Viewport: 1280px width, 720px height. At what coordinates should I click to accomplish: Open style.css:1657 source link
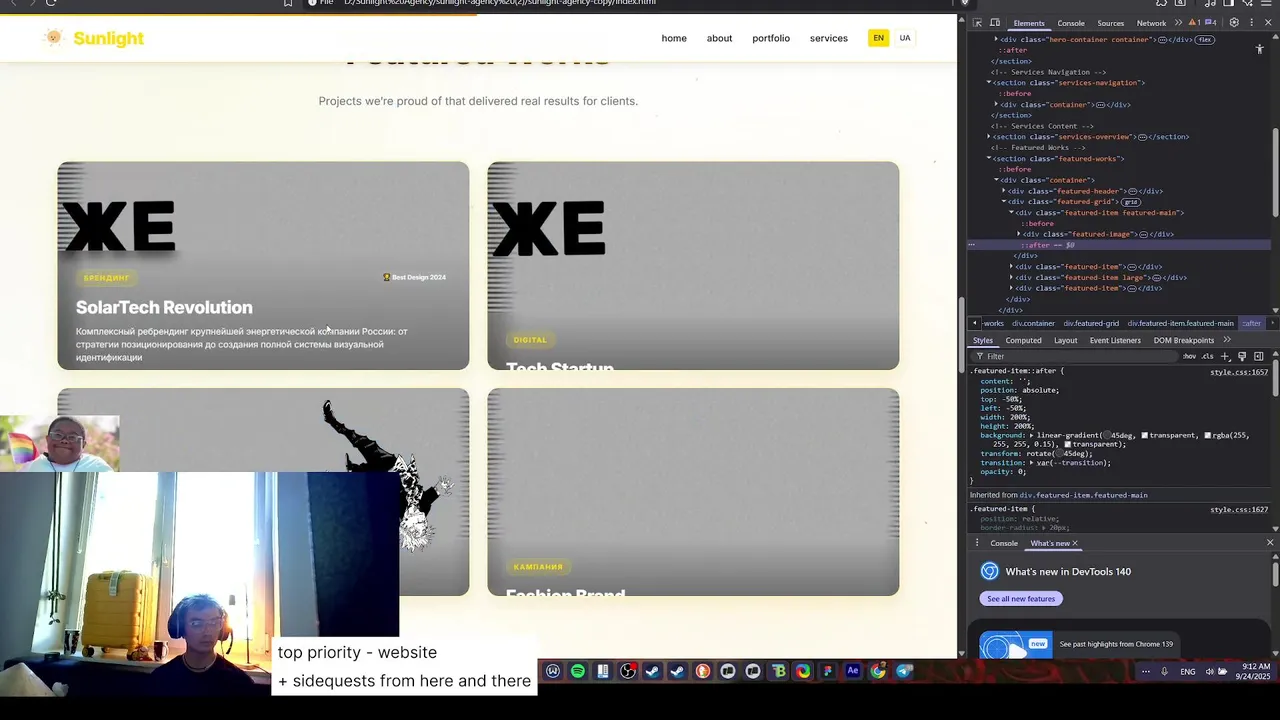[1239, 372]
